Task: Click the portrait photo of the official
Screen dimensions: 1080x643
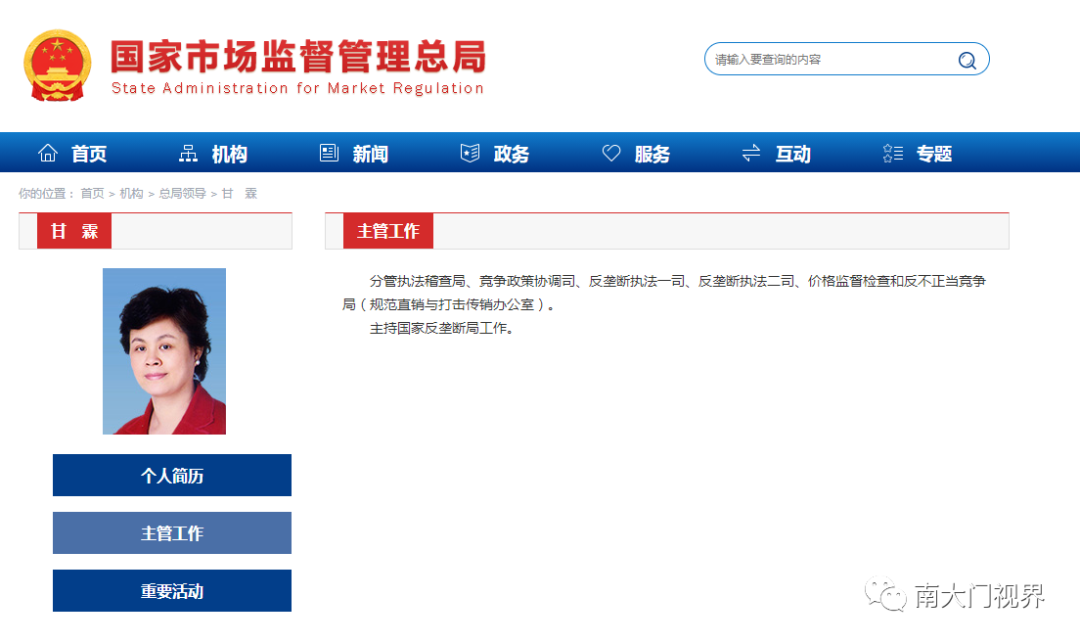Action: tap(164, 351)
